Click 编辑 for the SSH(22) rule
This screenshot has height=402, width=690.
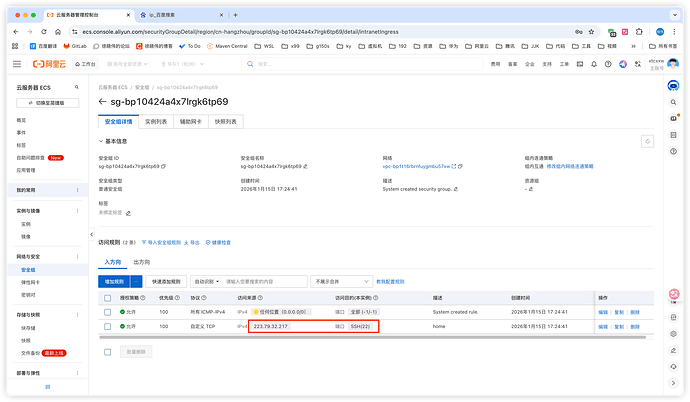603,326
